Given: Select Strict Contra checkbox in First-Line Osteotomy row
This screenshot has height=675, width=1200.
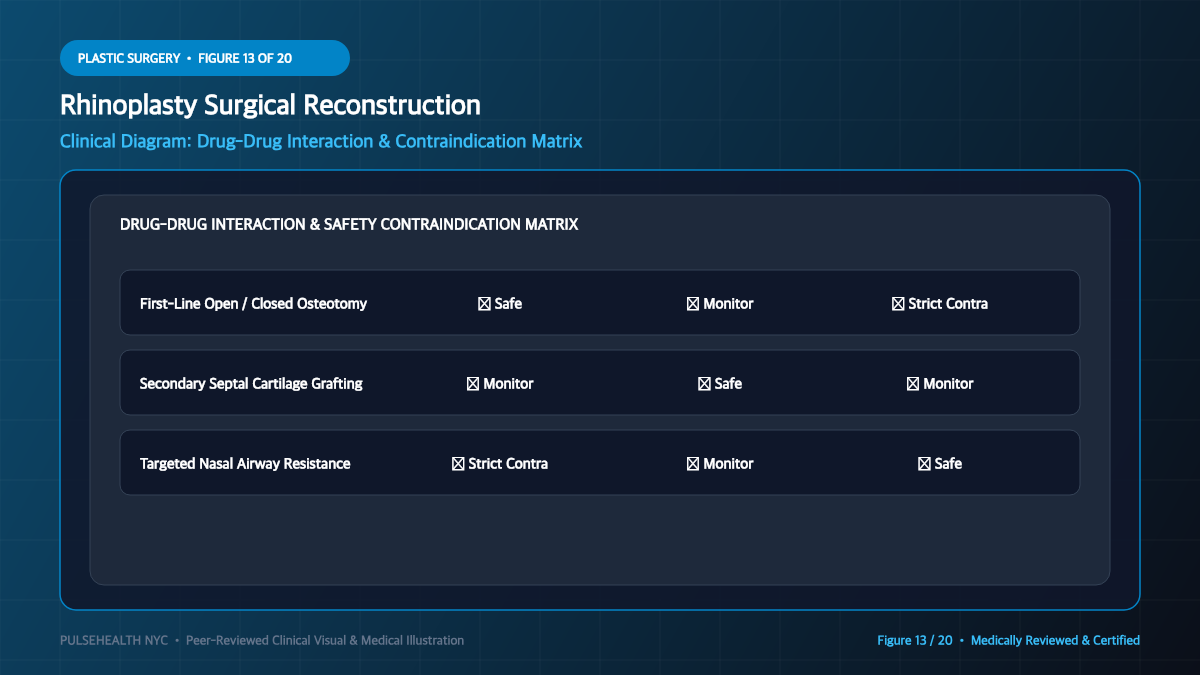Looking at the screenshot, I should 898,304.
